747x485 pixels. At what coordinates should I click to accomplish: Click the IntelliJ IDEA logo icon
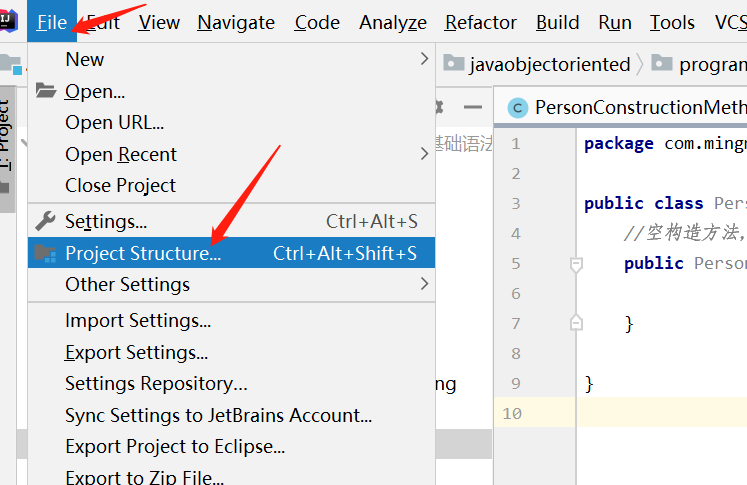(x=10, y=21)
